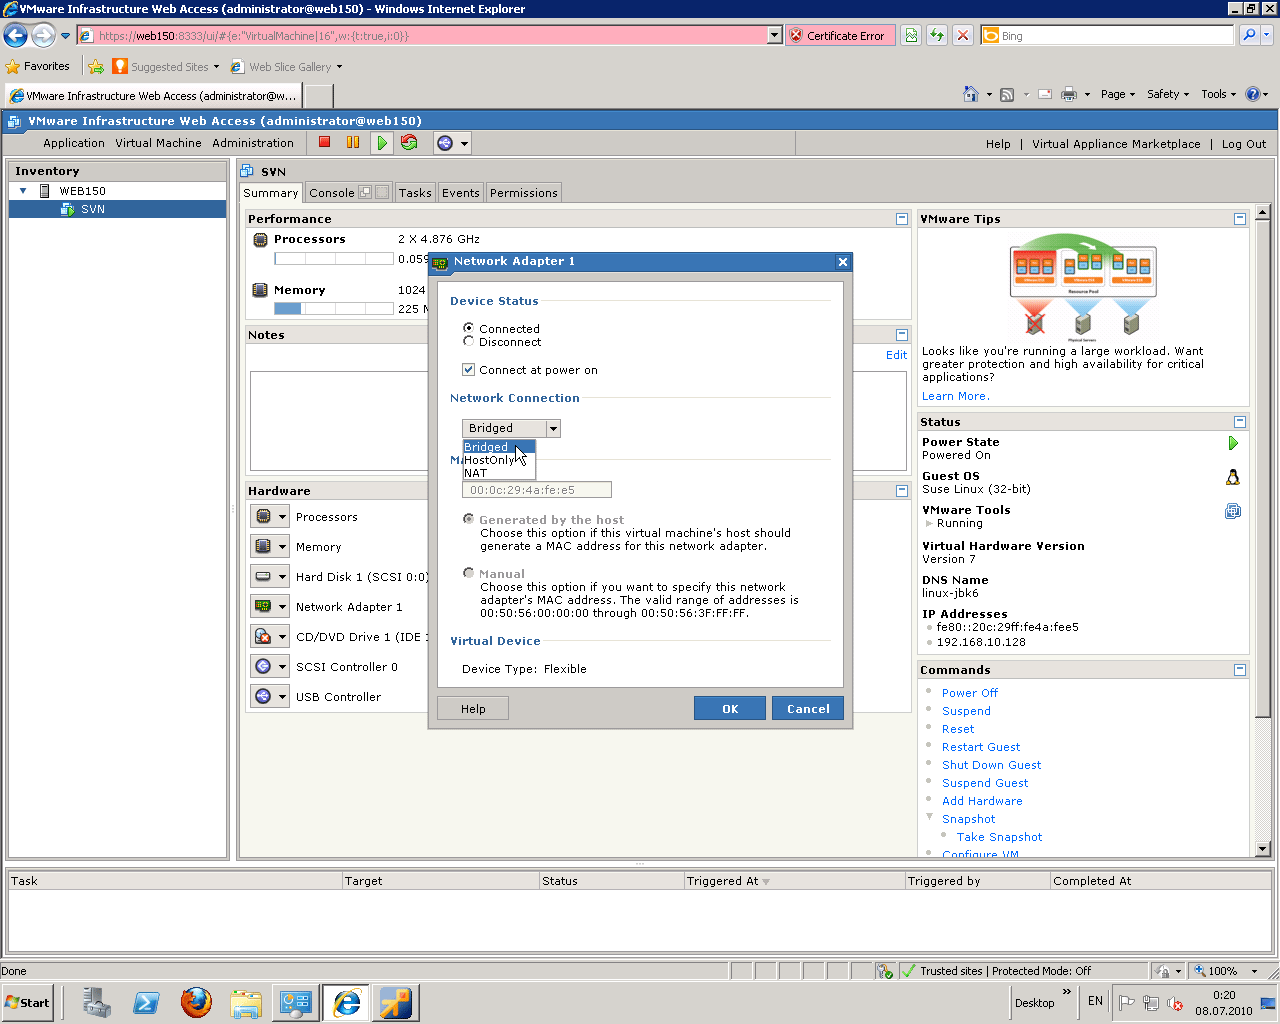Click the Bing search box
1280x1024 pixels.
pyautogui.click(x=1107, y=35)
